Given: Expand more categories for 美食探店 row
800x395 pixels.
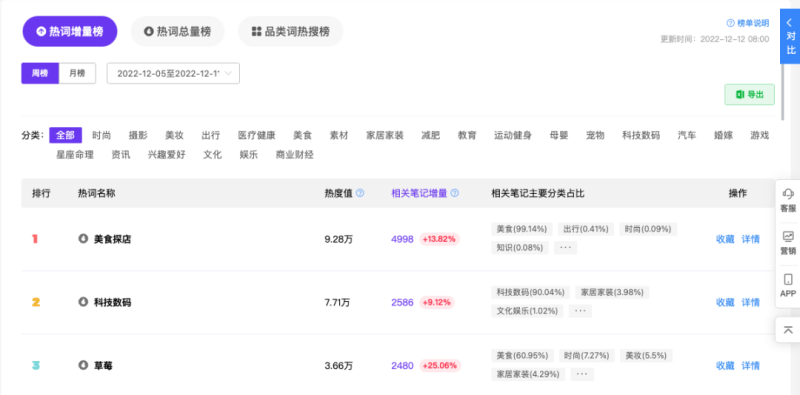Looking at the screenshot, I should (565, 248).
